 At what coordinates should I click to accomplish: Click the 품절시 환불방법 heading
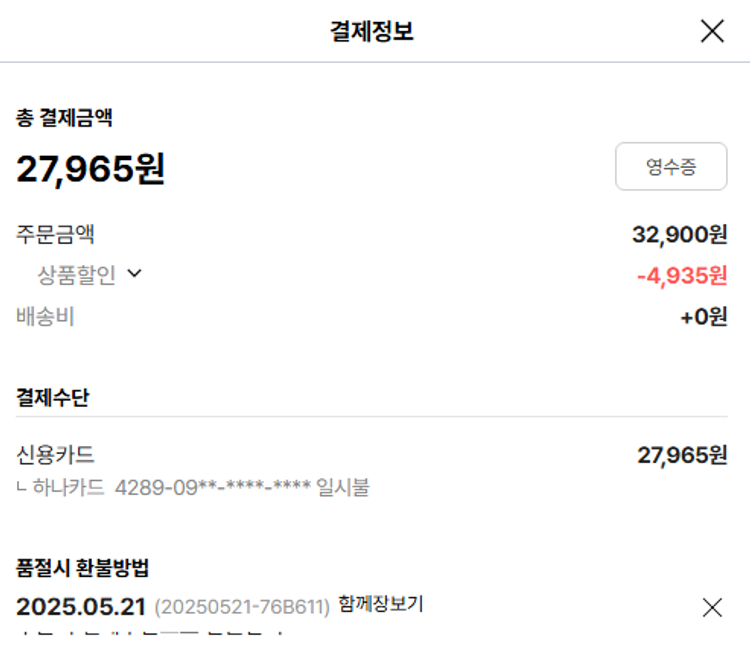(x=83, y=568)
